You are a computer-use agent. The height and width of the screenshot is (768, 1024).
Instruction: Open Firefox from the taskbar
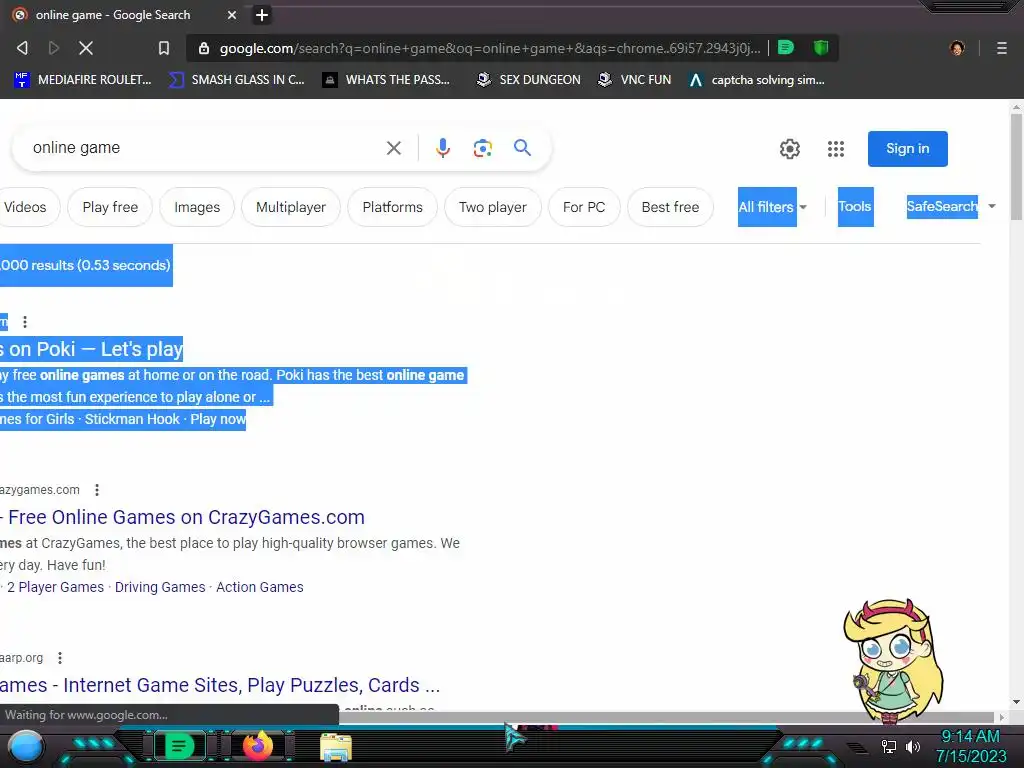[x=258, y=746]
